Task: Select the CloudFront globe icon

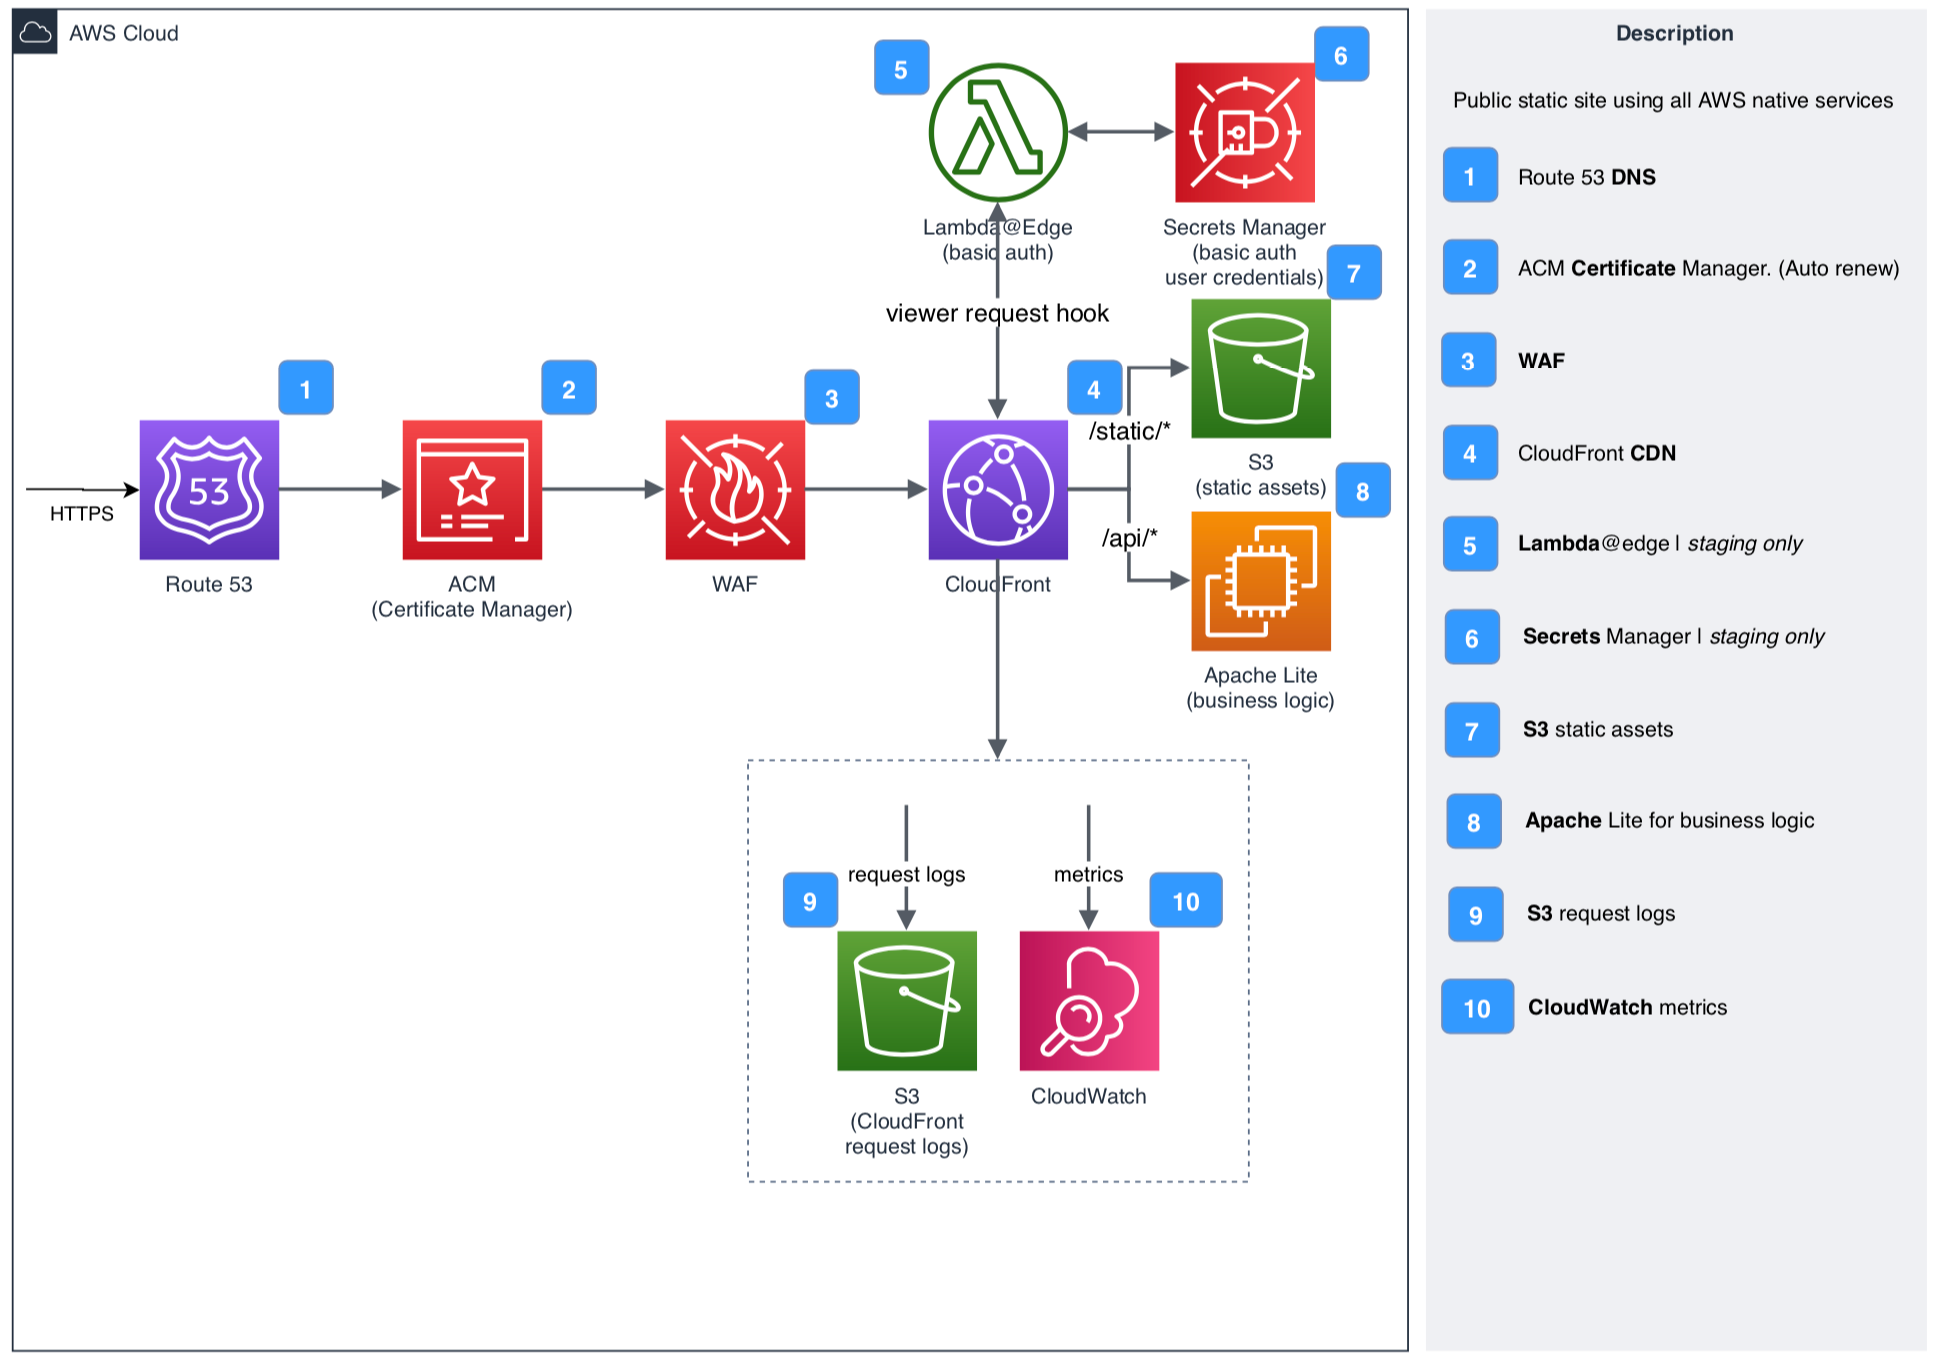Action: pyautogui.click(x=997, y=489)
